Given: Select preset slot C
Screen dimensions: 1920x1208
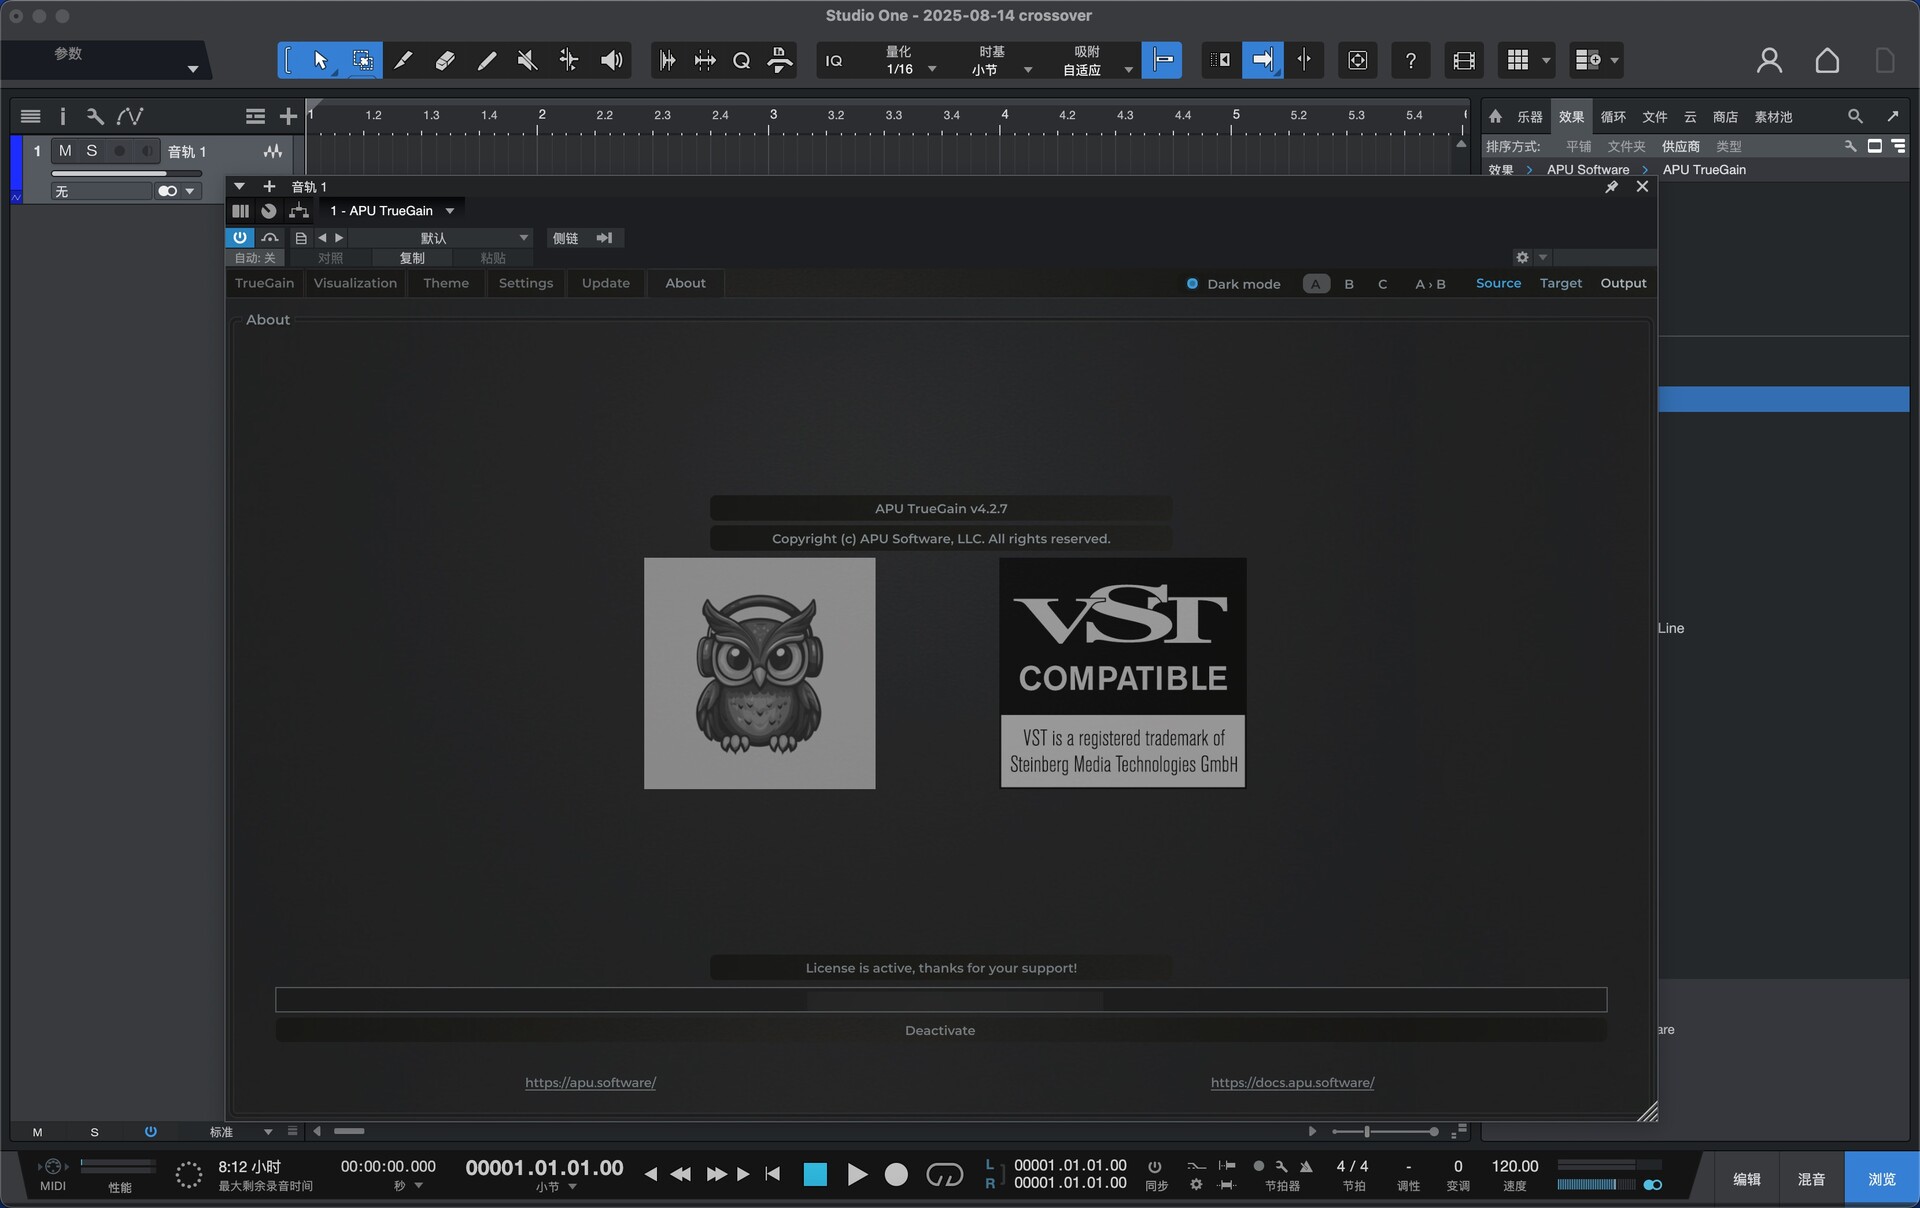Looking at the screenshot, I should click(x=1383, y=284).
